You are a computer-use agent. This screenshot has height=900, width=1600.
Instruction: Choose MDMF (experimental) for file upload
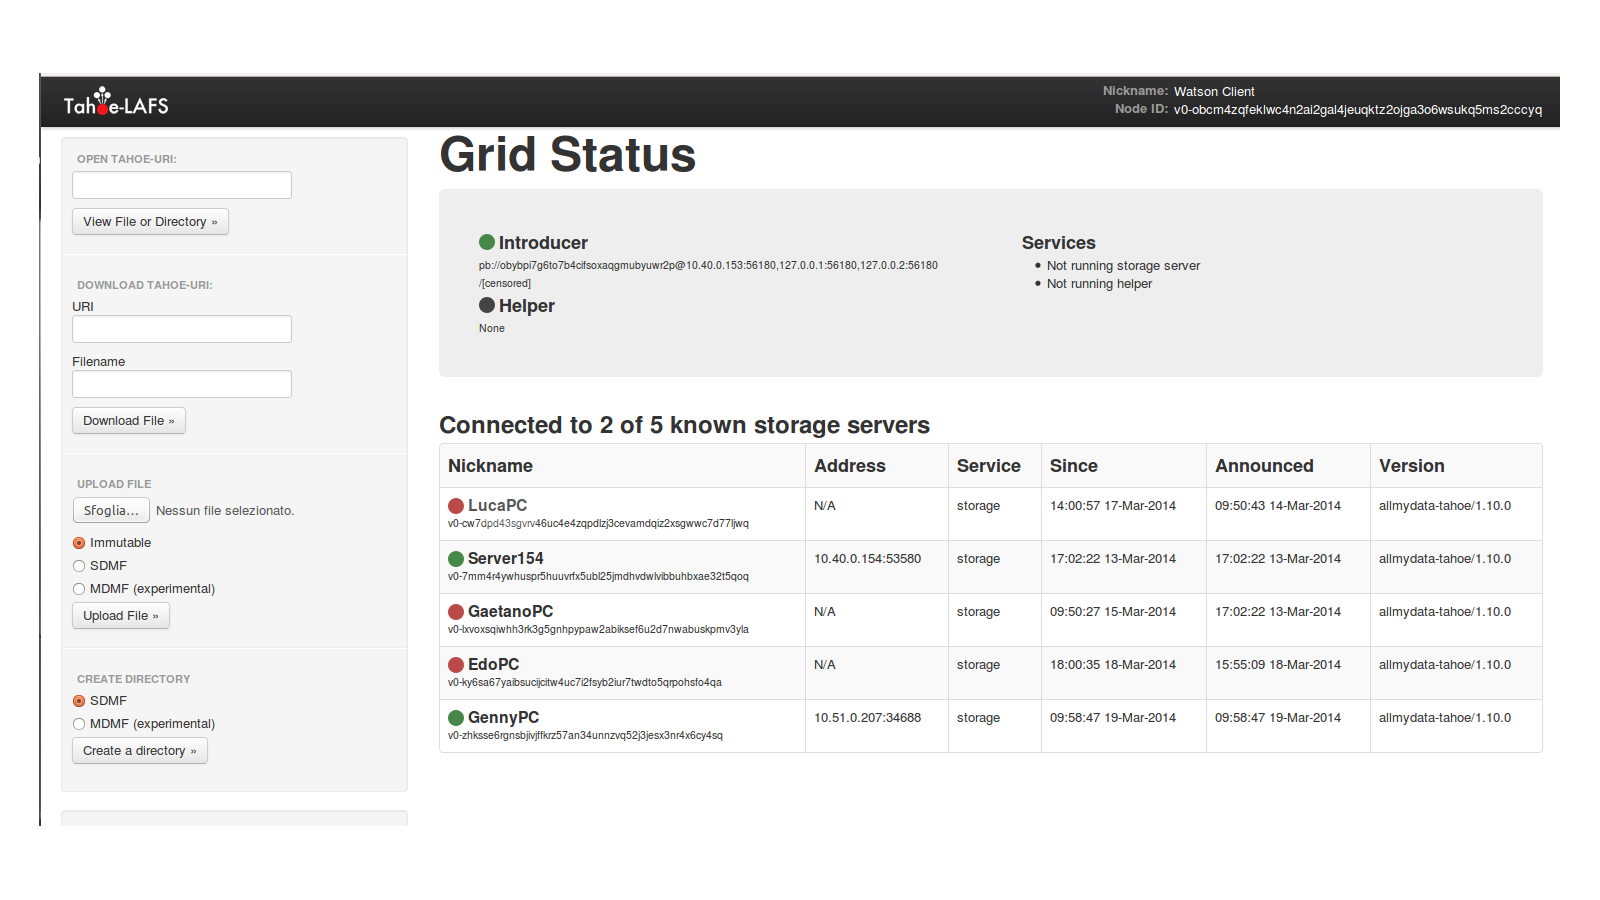(x=79, y=589)
